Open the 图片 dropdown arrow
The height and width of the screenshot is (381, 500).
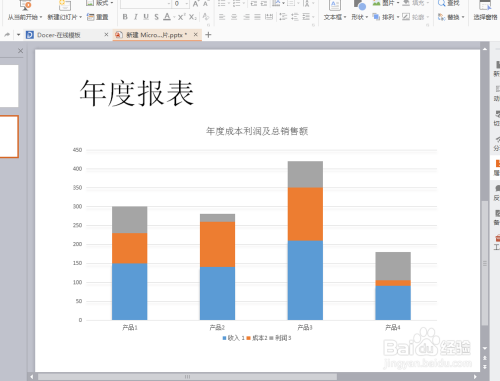pos(398,3)
